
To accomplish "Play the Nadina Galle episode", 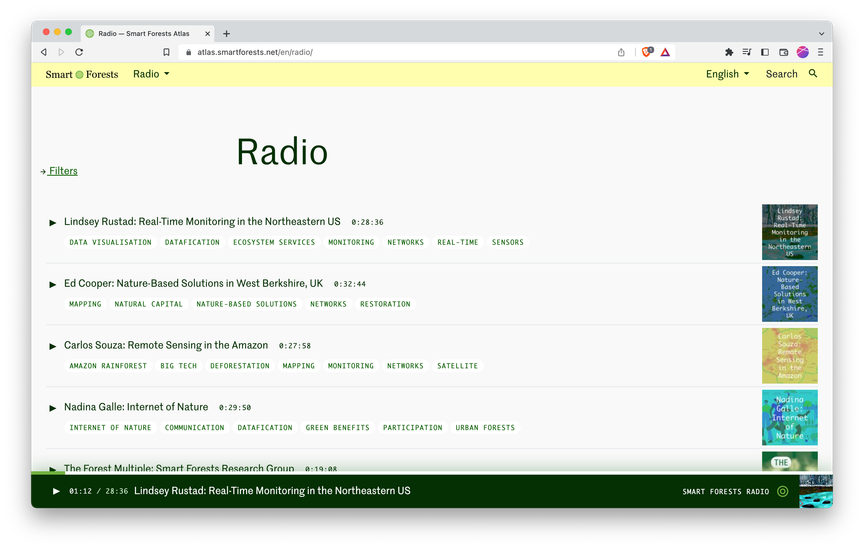I will [x=53, y=408].
